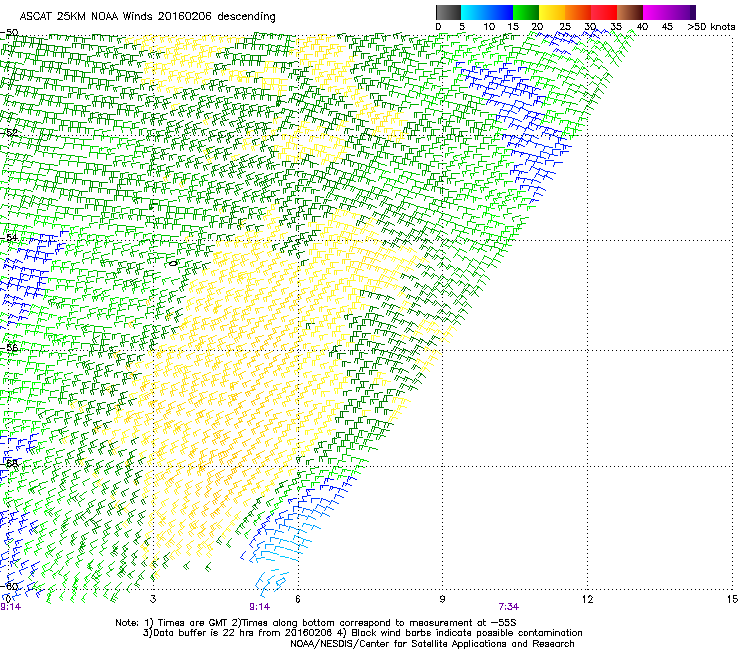Select the '12' longitude axis label
Screen dimensions: 740x650
coord(587,599)
